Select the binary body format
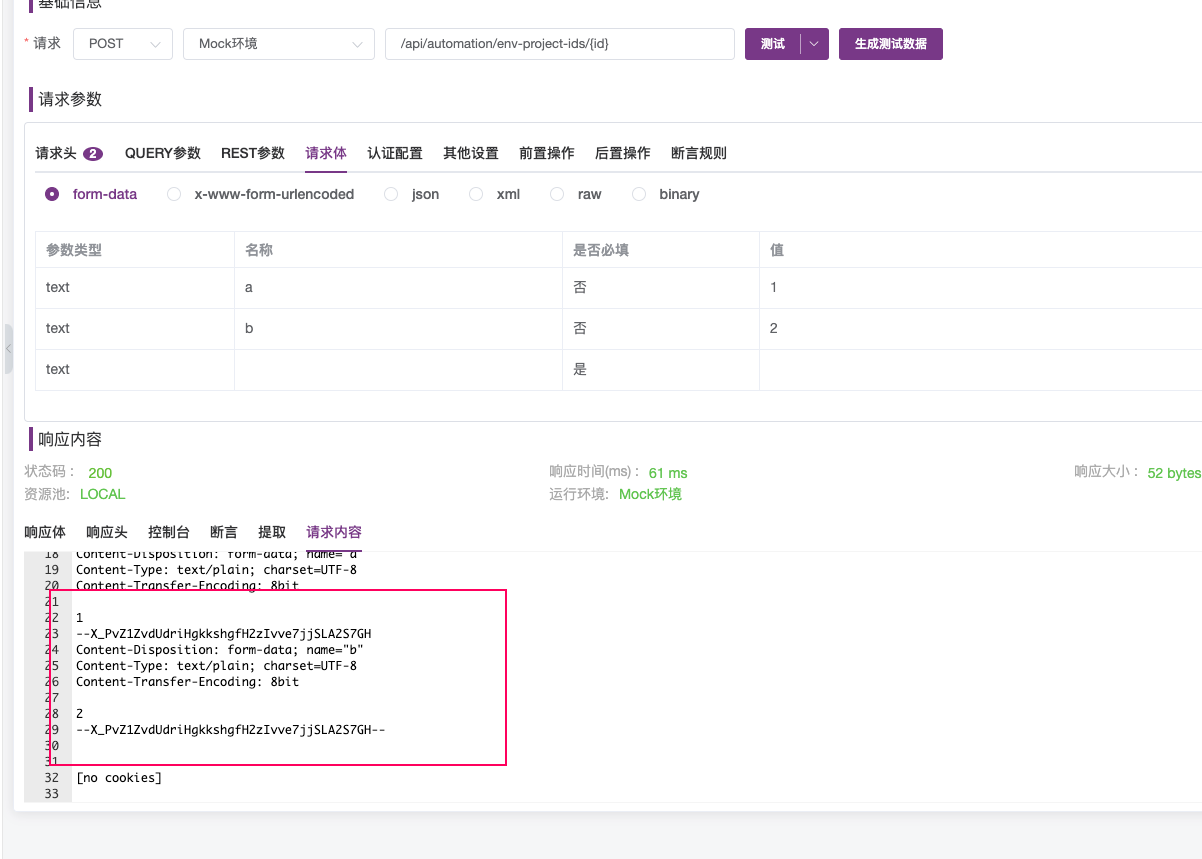This screenshot has width=1202, height=859. [x=639, y=194]
